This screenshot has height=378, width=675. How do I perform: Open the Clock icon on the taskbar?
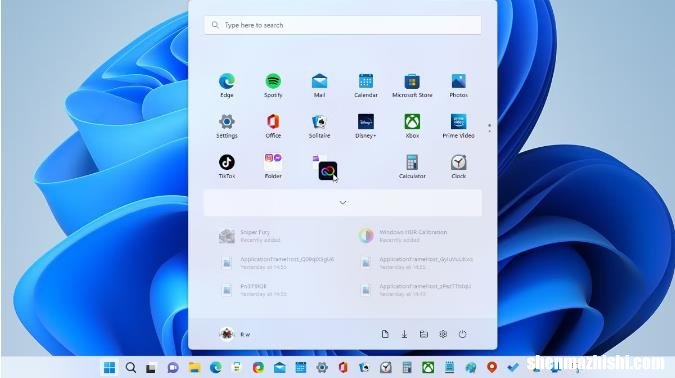tap(386, 368)
